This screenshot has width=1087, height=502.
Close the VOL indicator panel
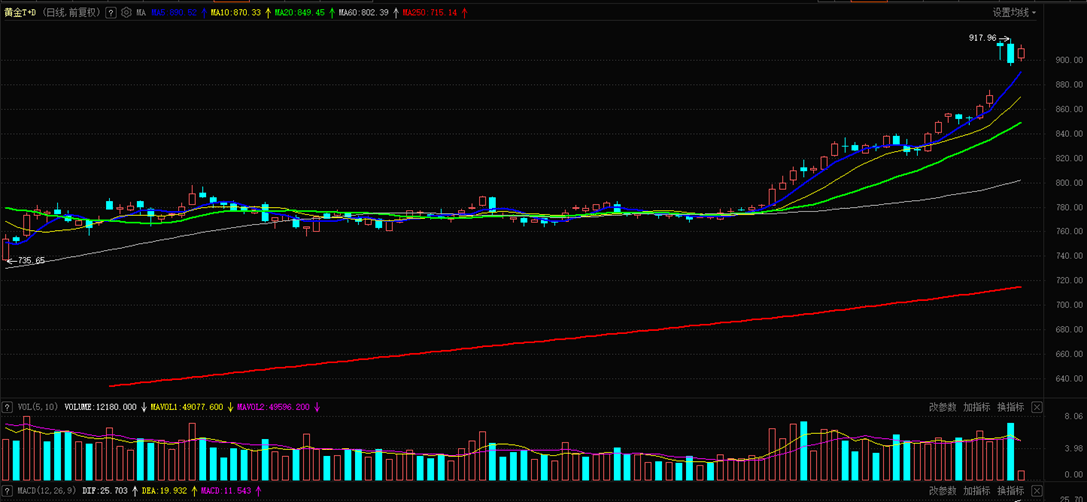pos(1037,407)
